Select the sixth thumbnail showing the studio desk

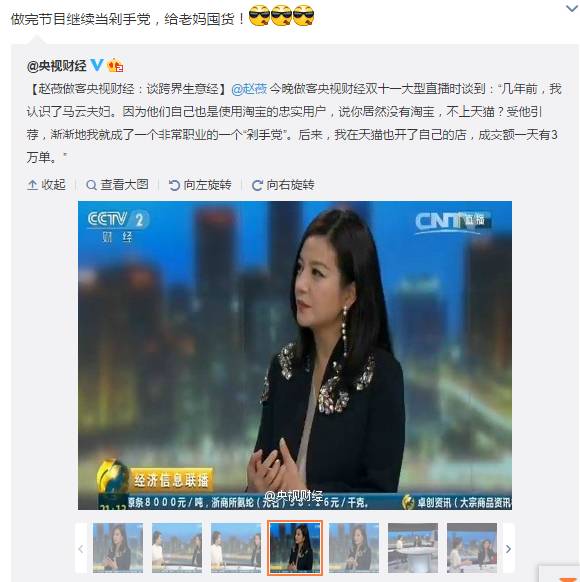click(413, 548)
